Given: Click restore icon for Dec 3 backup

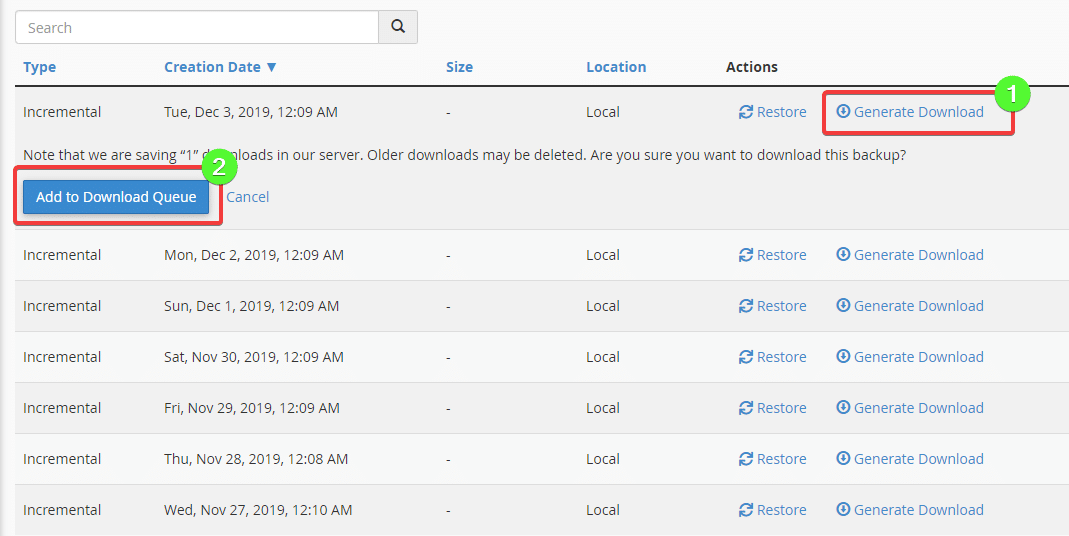Looking at the screenshot, I should coord(746,112).
